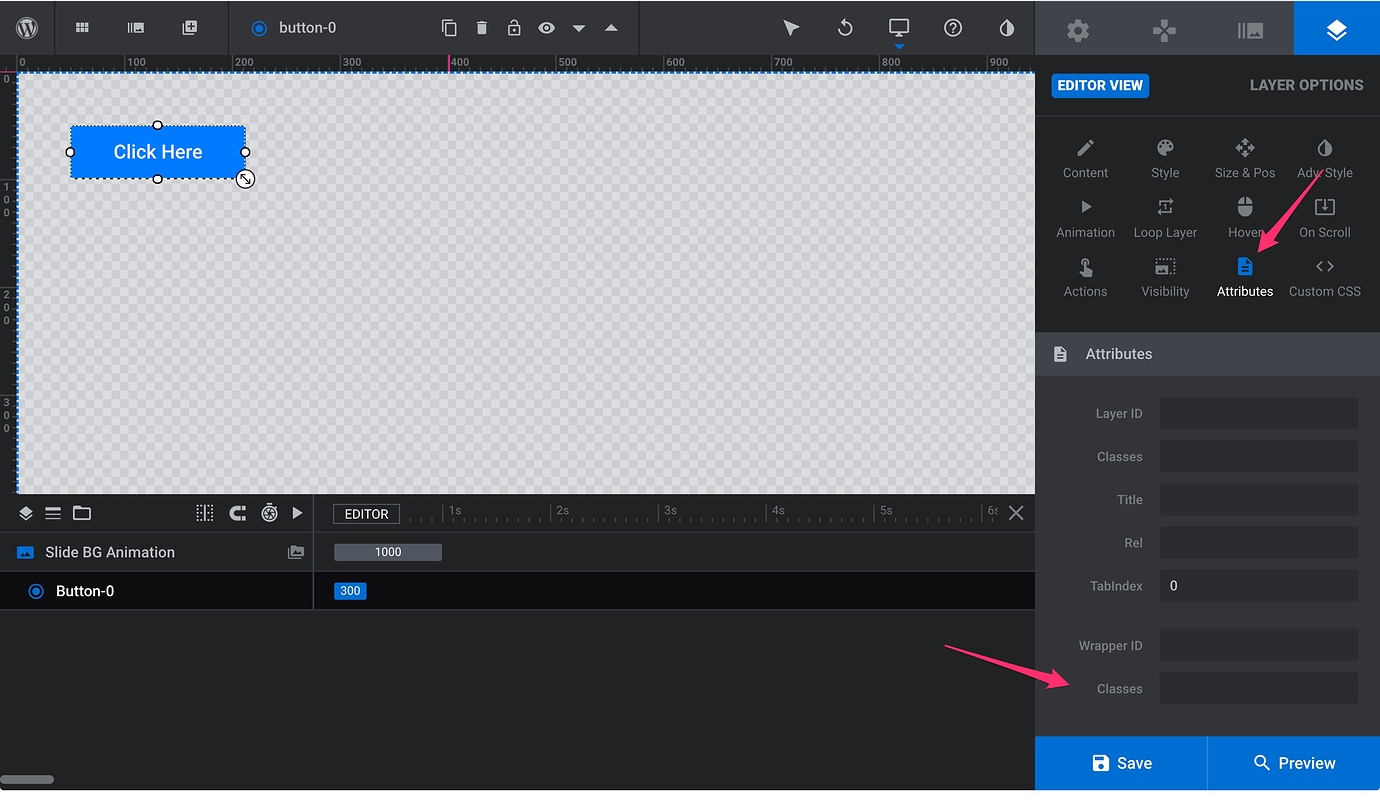Select the Style panel icon

(1164, 156)
